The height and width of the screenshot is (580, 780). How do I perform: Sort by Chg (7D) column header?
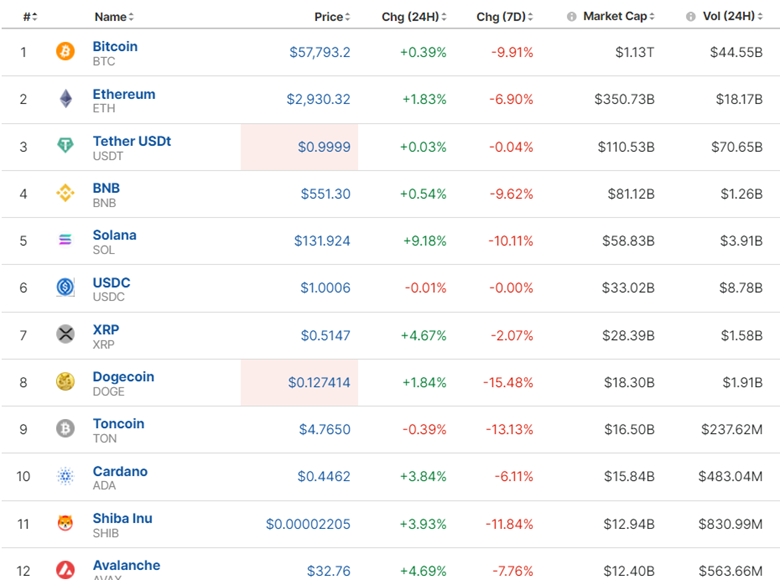tap(504, 17)
